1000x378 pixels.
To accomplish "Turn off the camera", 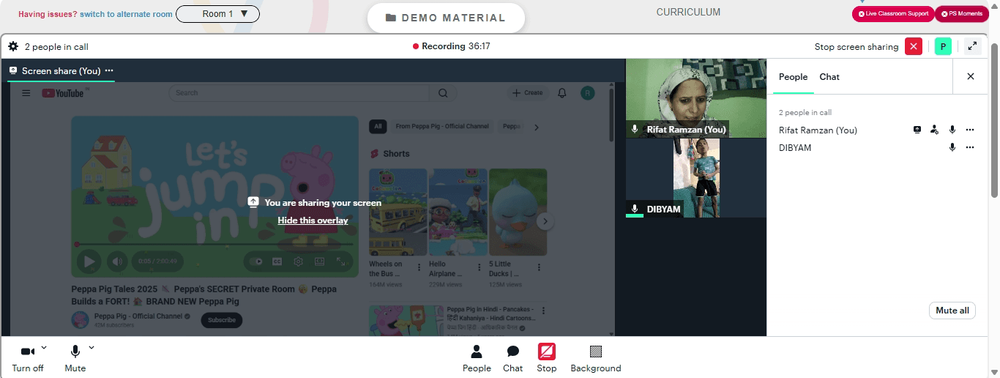I will tap(27, 358).
